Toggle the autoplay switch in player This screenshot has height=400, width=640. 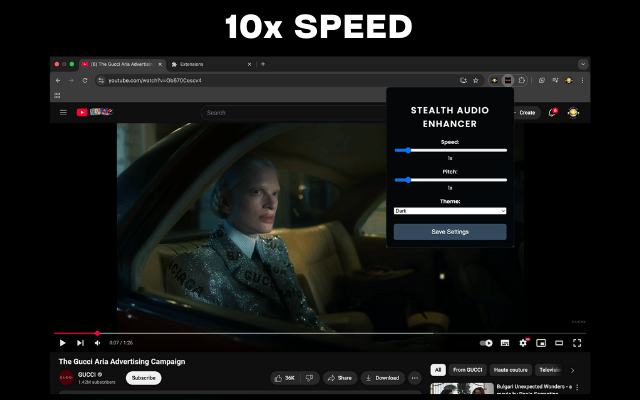[x=486, y=343]
